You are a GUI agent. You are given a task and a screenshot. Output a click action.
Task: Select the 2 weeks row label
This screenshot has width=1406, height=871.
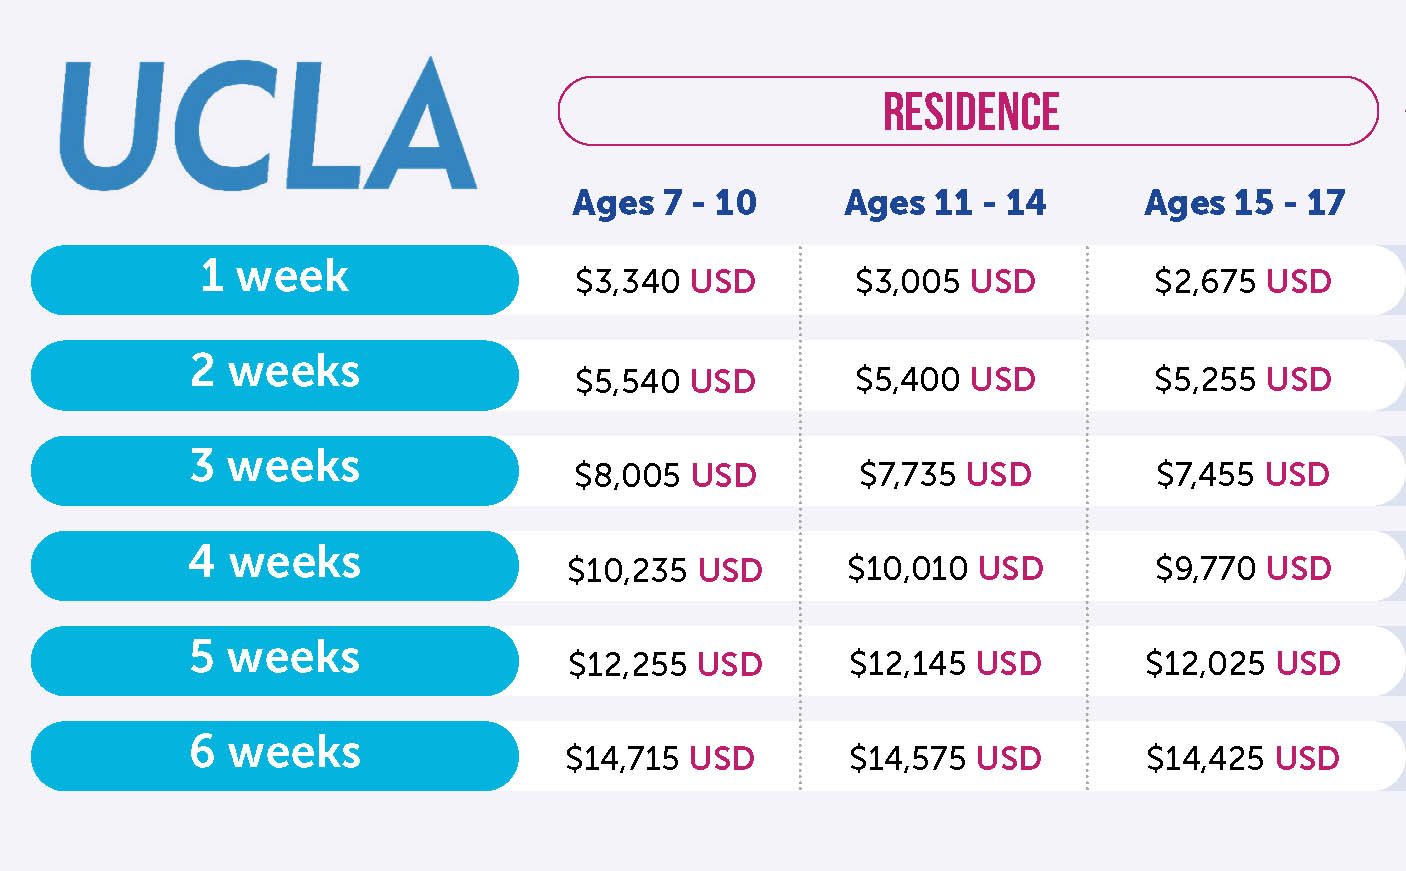(x=275, y=374)
